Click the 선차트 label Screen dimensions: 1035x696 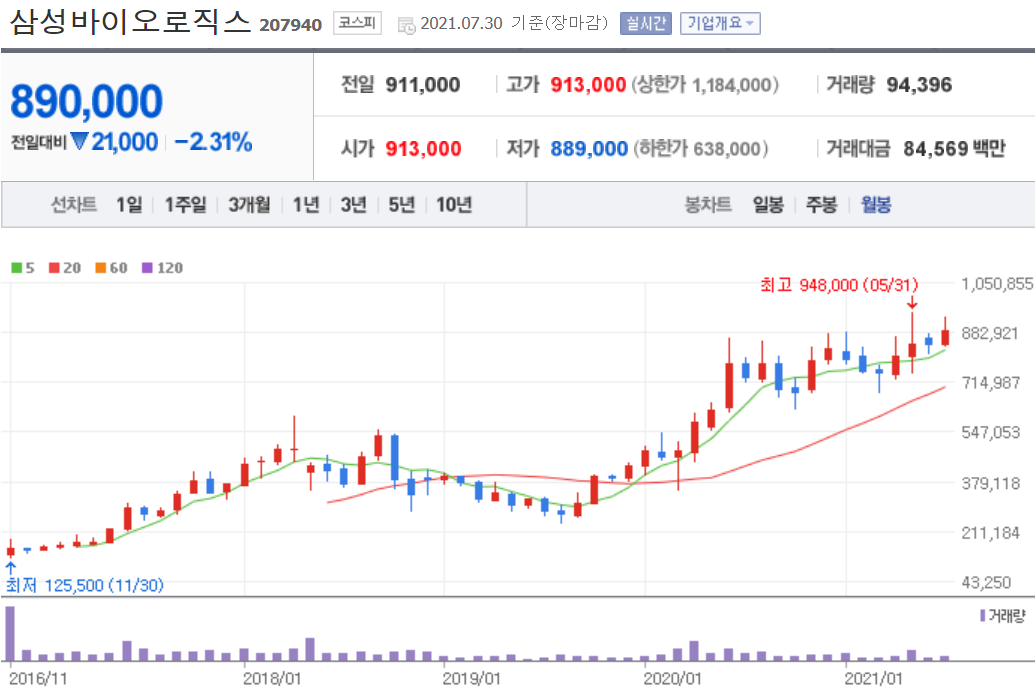(x=74, y=205)
